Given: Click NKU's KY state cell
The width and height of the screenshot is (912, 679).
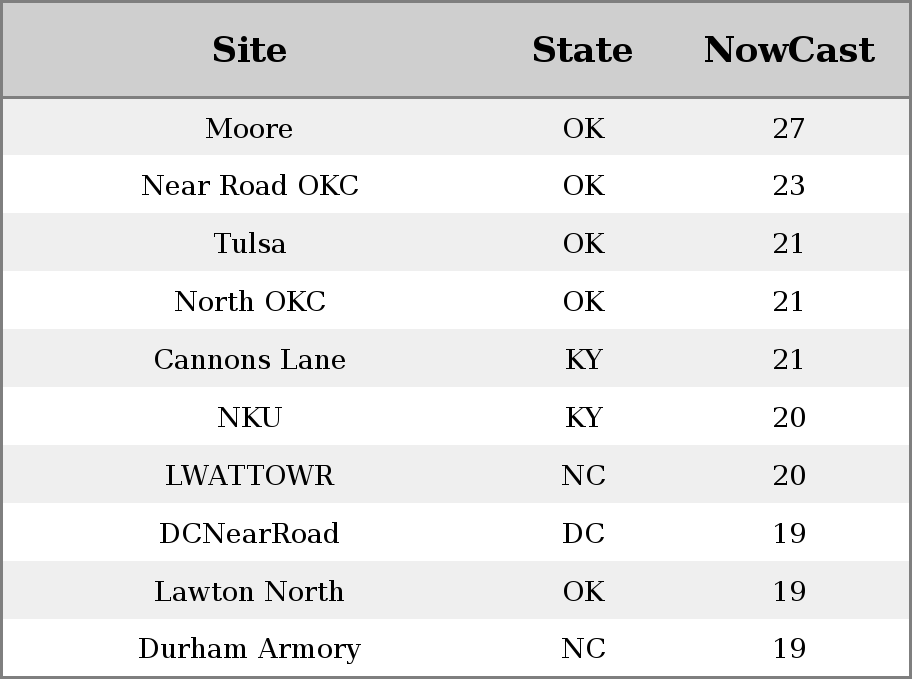Looking at the screenshot, I should (583, 417).
